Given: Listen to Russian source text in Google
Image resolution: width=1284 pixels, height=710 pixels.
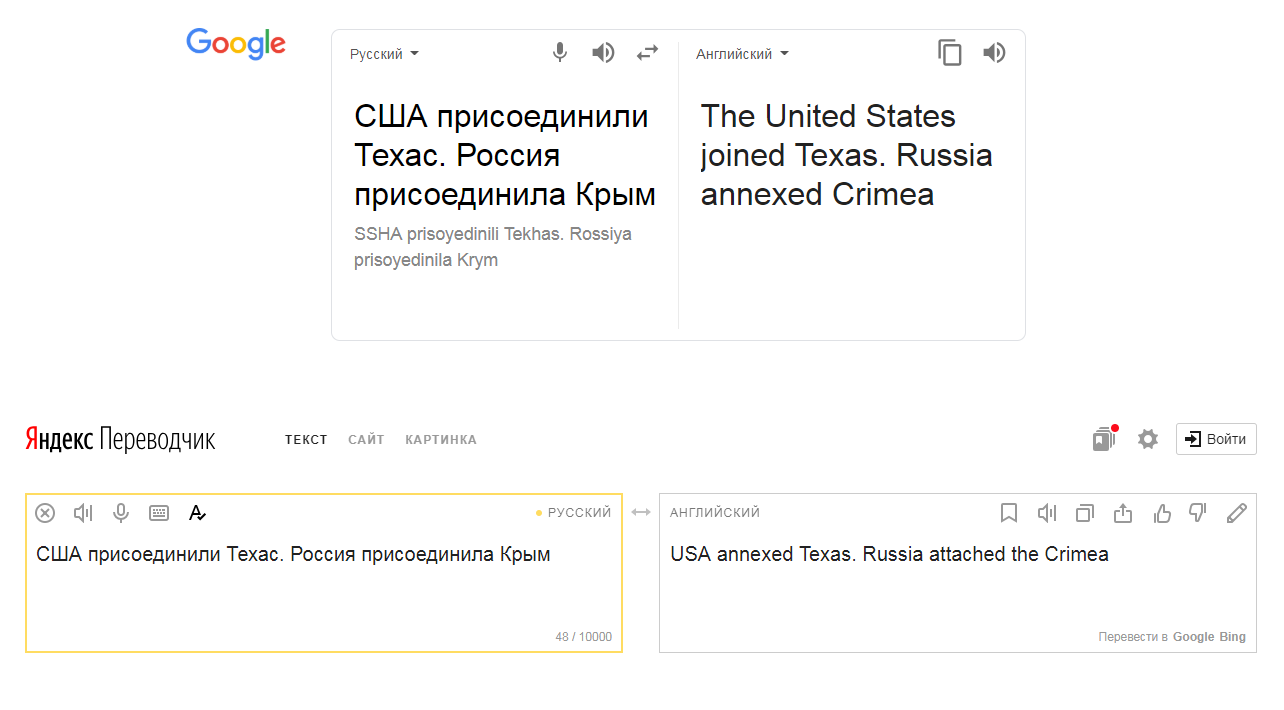Looking at the screenshot, I should pos(603,53).
